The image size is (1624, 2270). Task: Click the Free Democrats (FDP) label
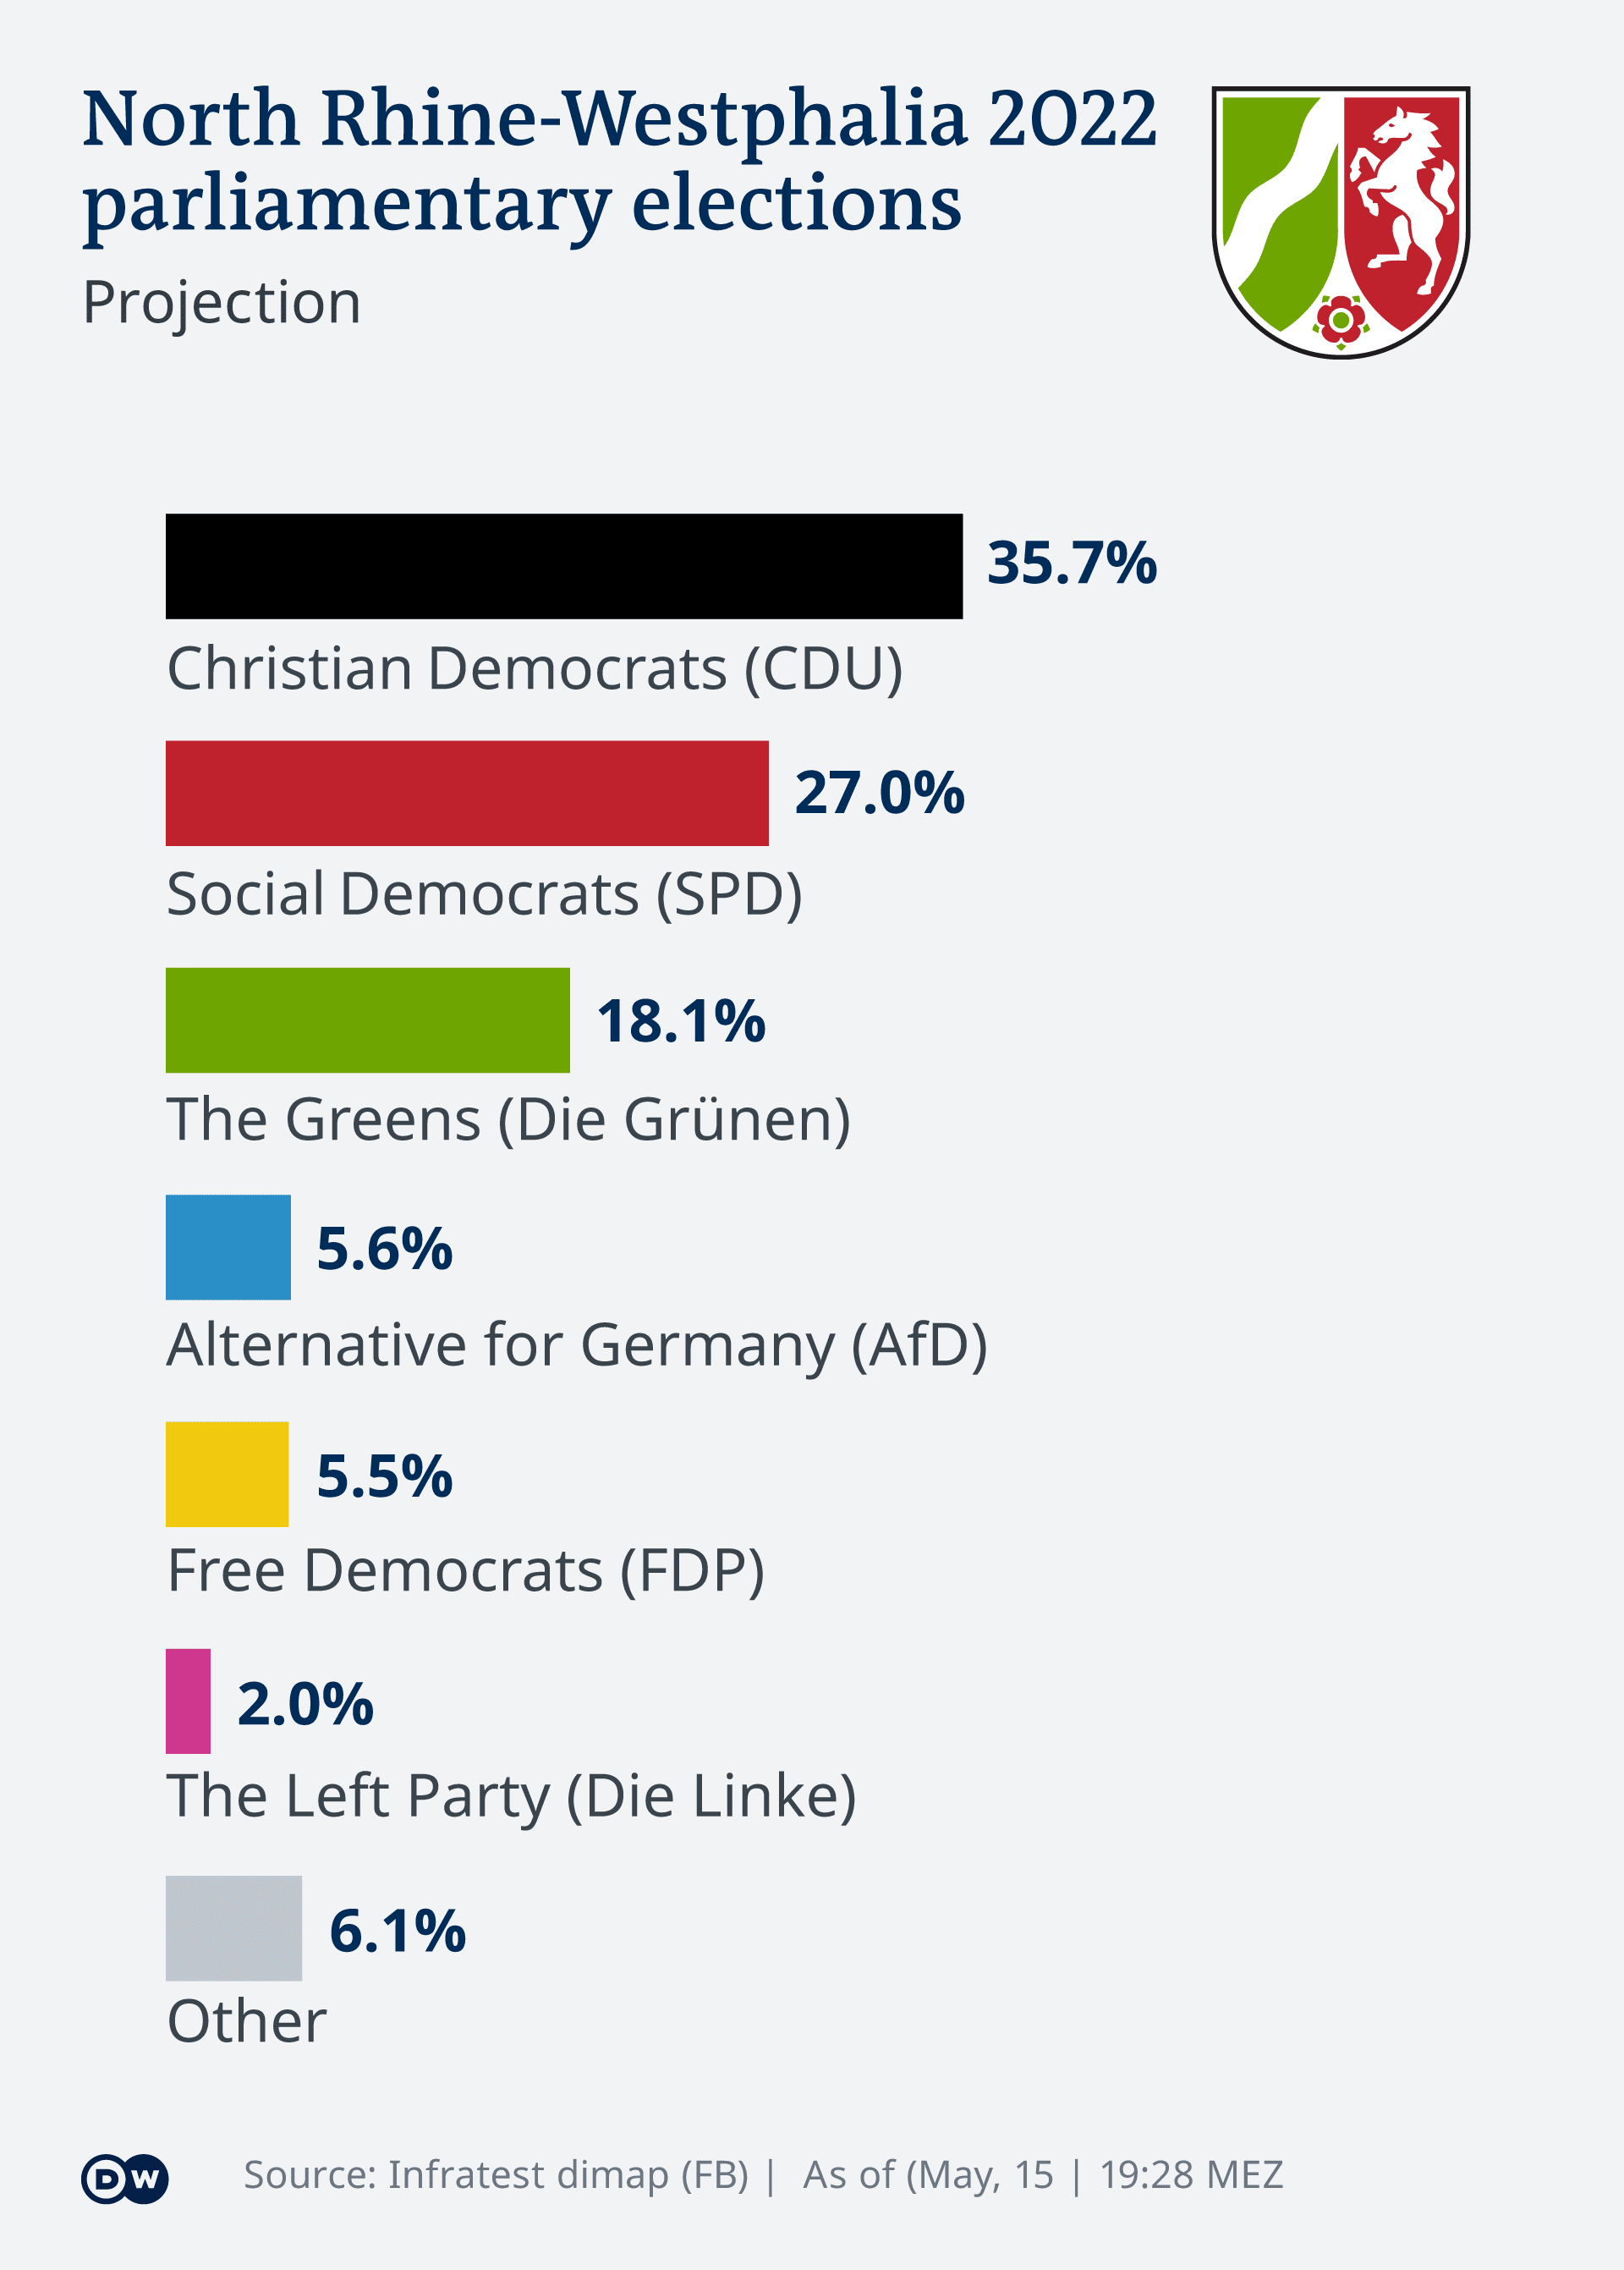pyautogui.click(x=465, y=1571)
